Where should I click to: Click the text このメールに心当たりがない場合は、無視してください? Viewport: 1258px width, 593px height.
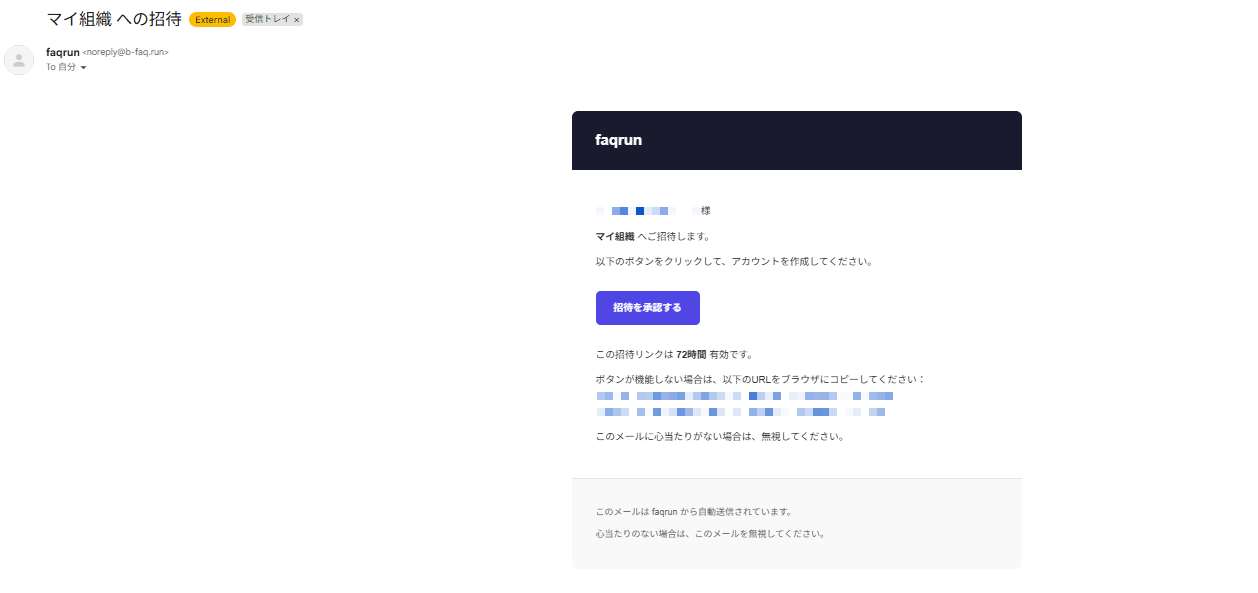pos(720,437)
